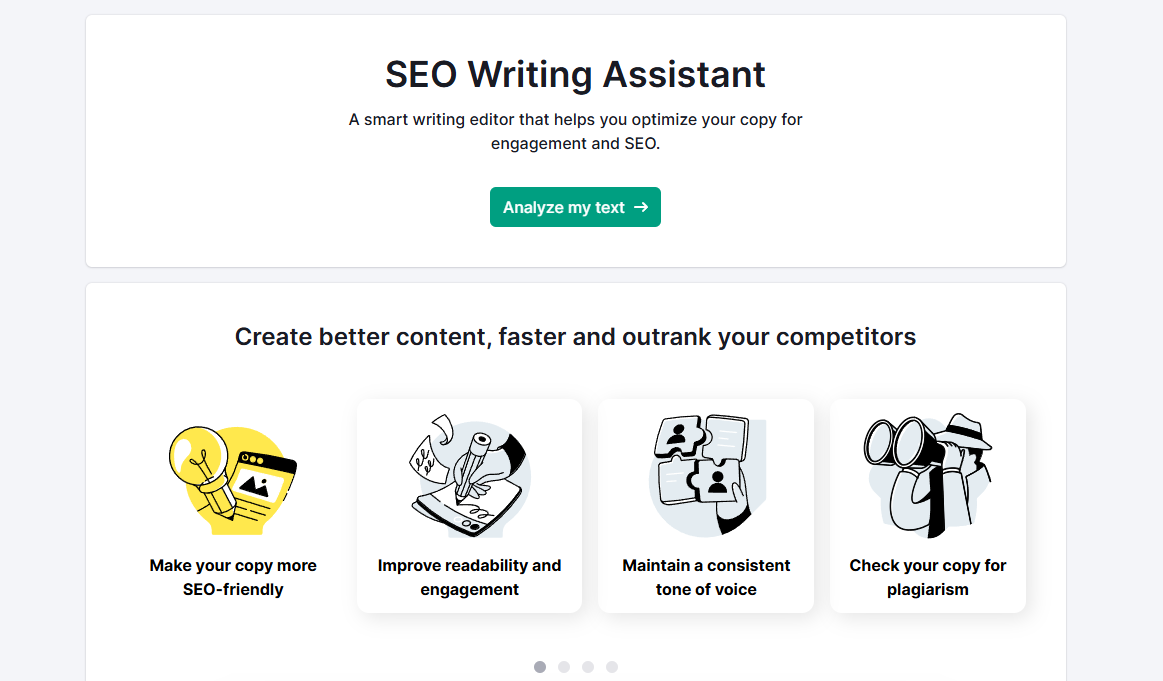This screenshot has width=1163, height=681.
Task: Click the SEO Writing Assistant heading
Action: pos(575,75)
